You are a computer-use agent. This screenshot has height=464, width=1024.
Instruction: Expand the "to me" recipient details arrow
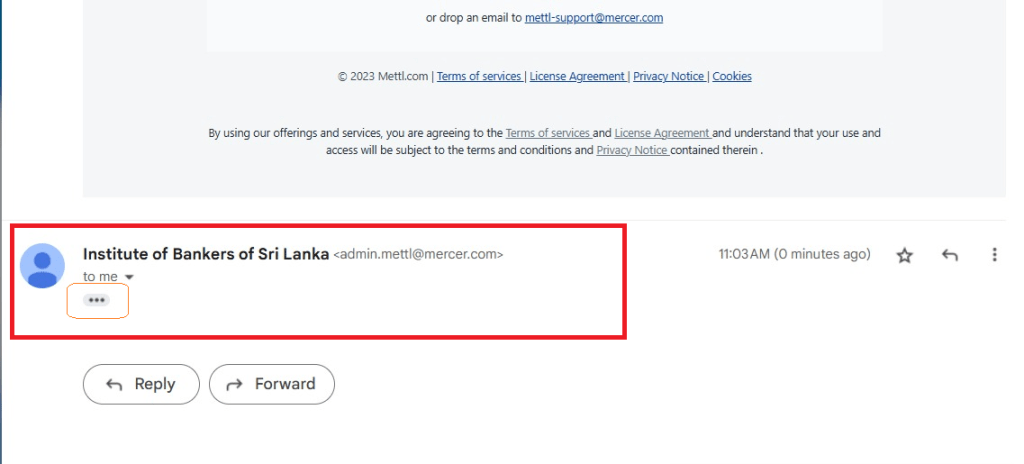(129, 277)
